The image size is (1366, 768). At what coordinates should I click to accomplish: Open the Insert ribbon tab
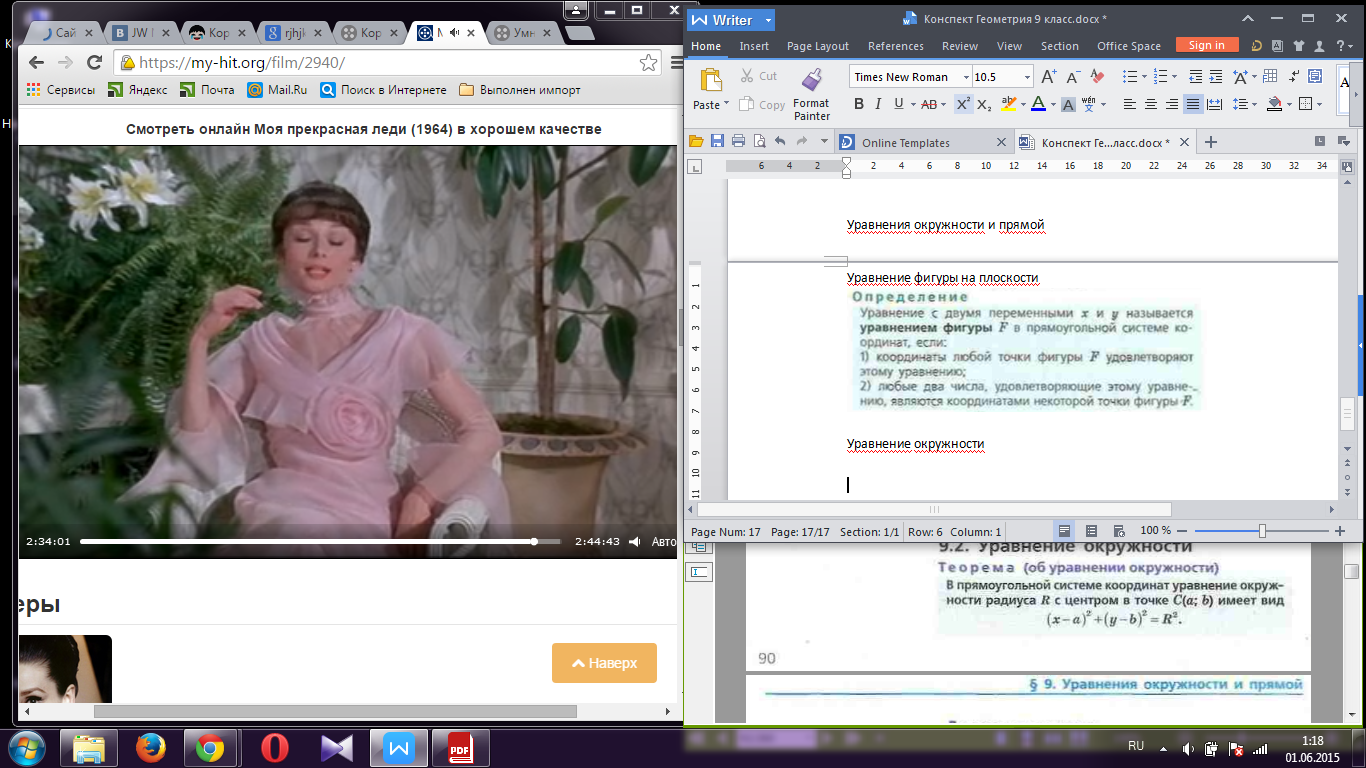click(x=754, y=46)
